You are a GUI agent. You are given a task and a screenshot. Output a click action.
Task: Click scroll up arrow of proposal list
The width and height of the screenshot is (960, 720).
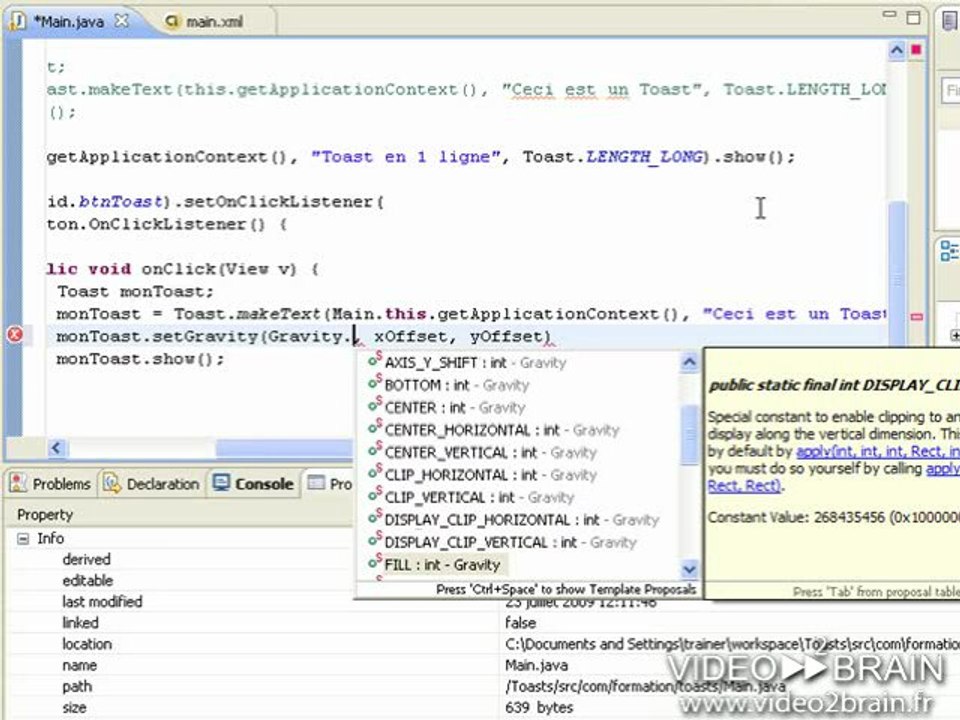click(689, 362)
